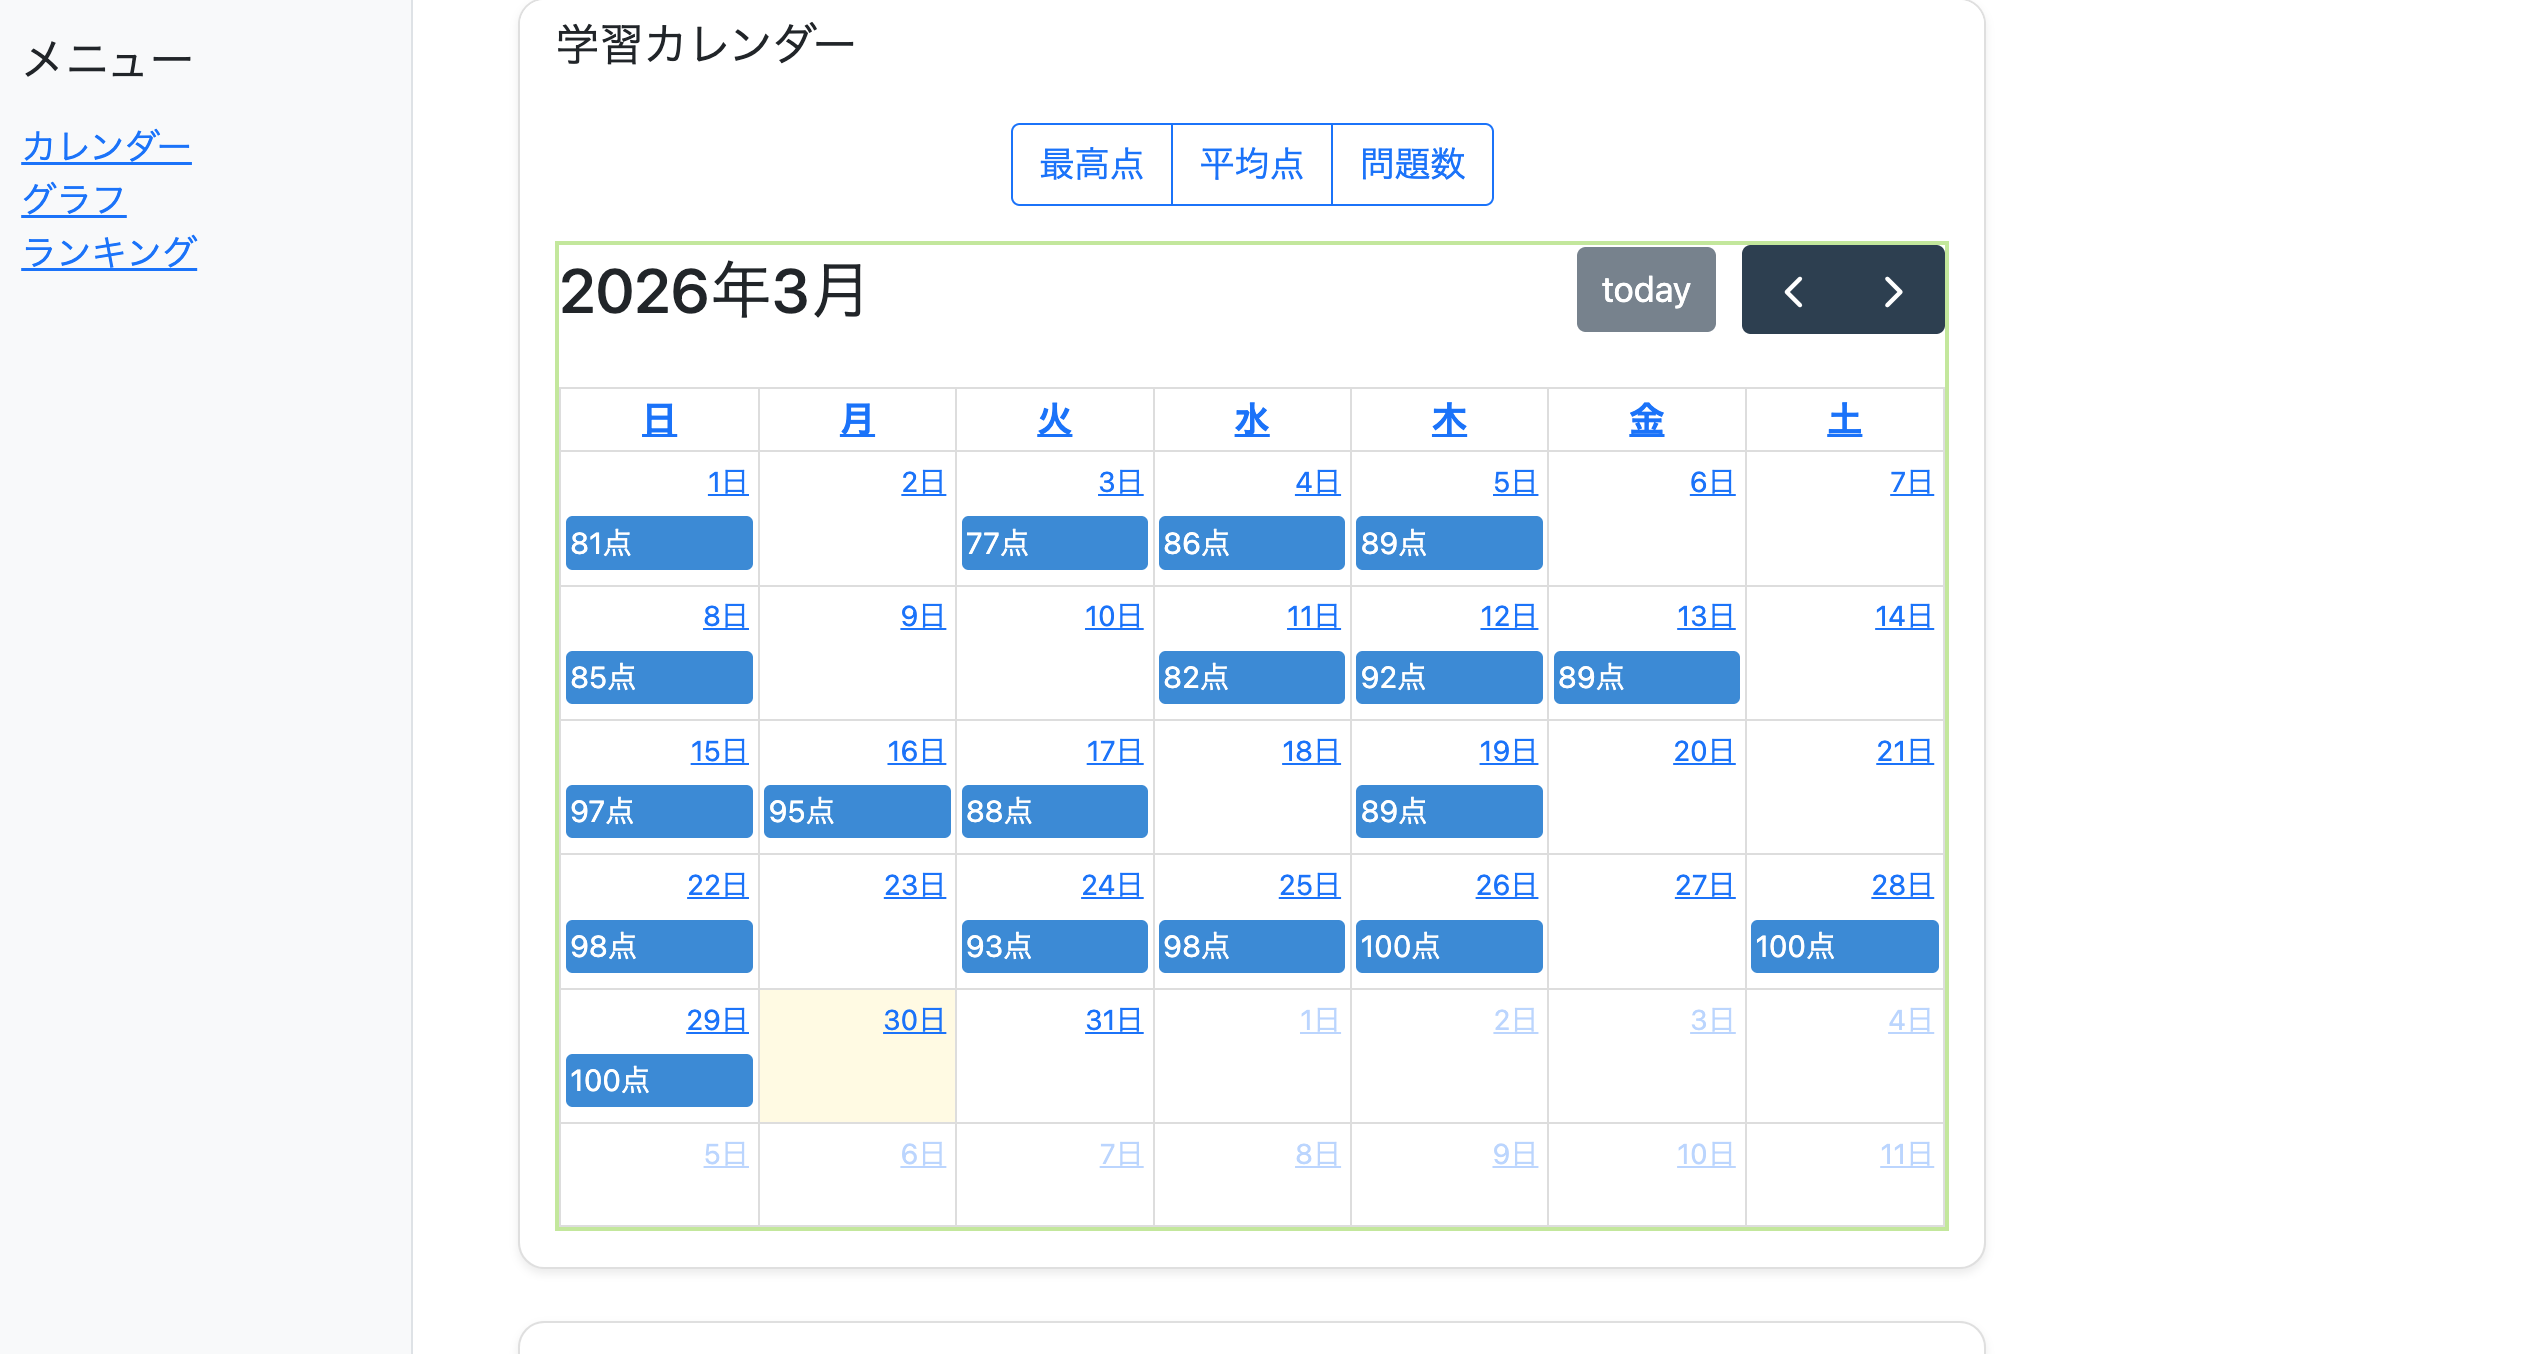Screen dimensions: 2522x1354
Task: Open the 31日 date link
Action: click(x=1114, y=1021)
